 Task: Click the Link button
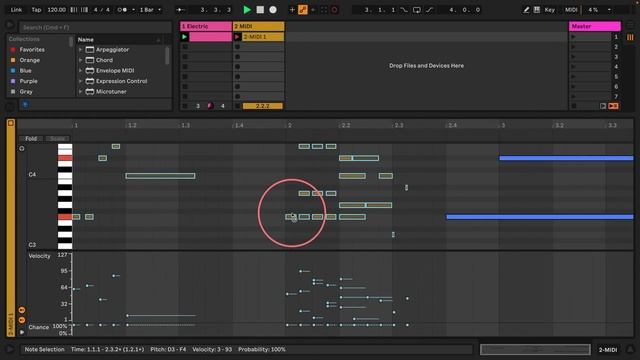click(16, 9)
